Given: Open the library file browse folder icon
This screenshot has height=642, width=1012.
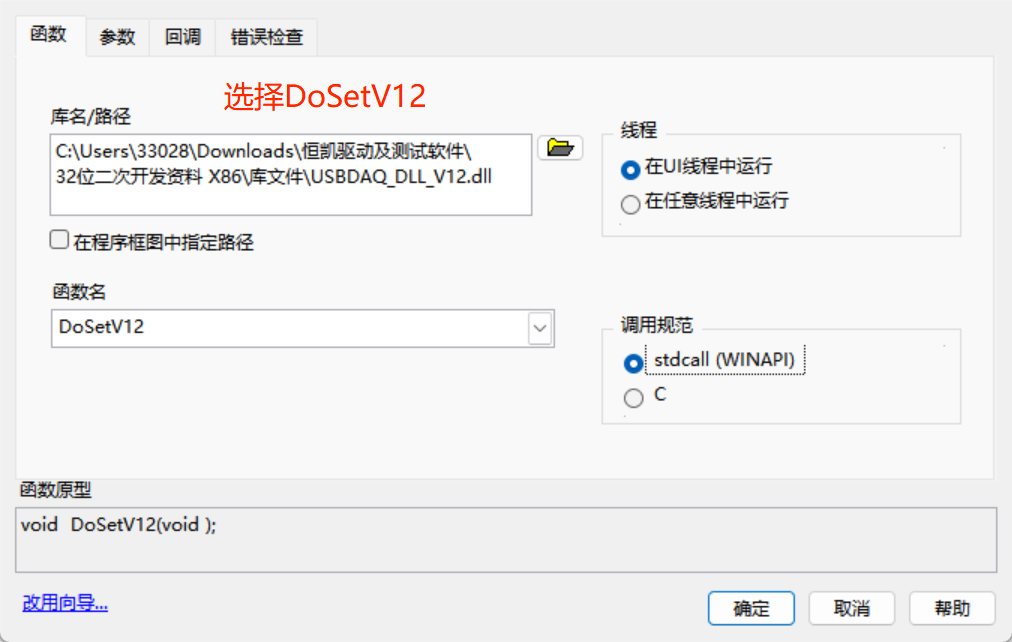Looking at the screenshot, I should tap(560, 148).
